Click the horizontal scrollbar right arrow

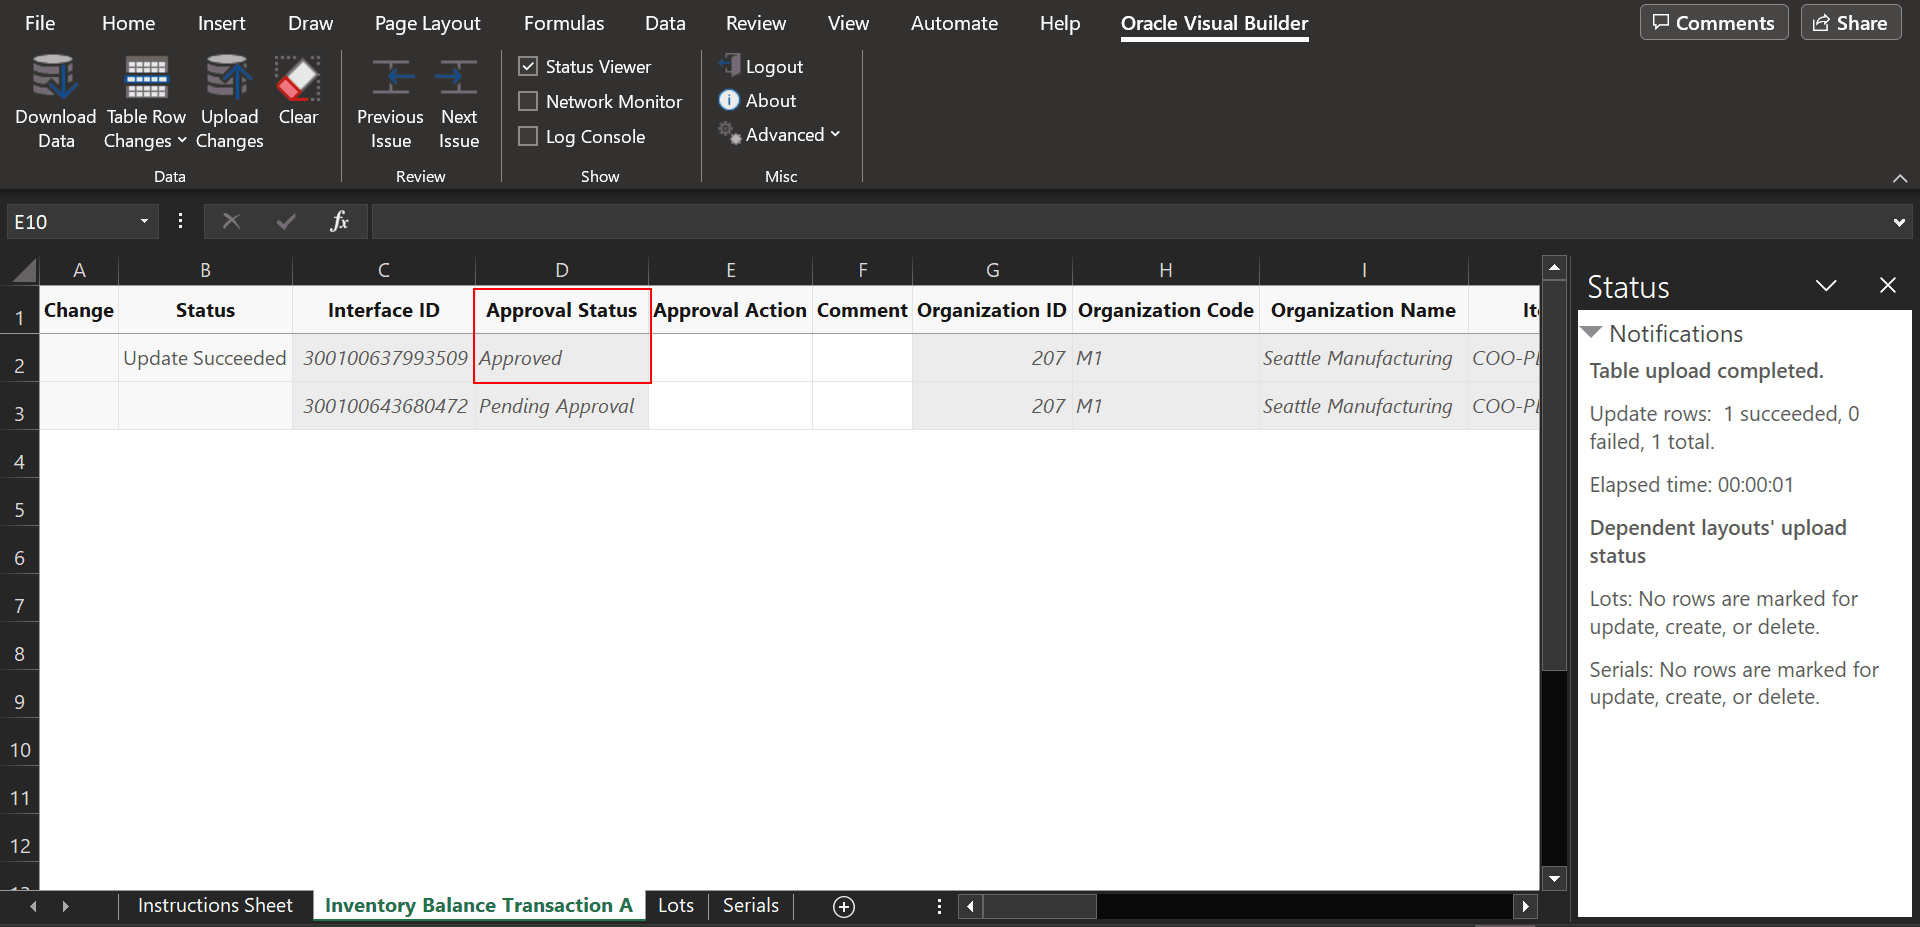1525,907
